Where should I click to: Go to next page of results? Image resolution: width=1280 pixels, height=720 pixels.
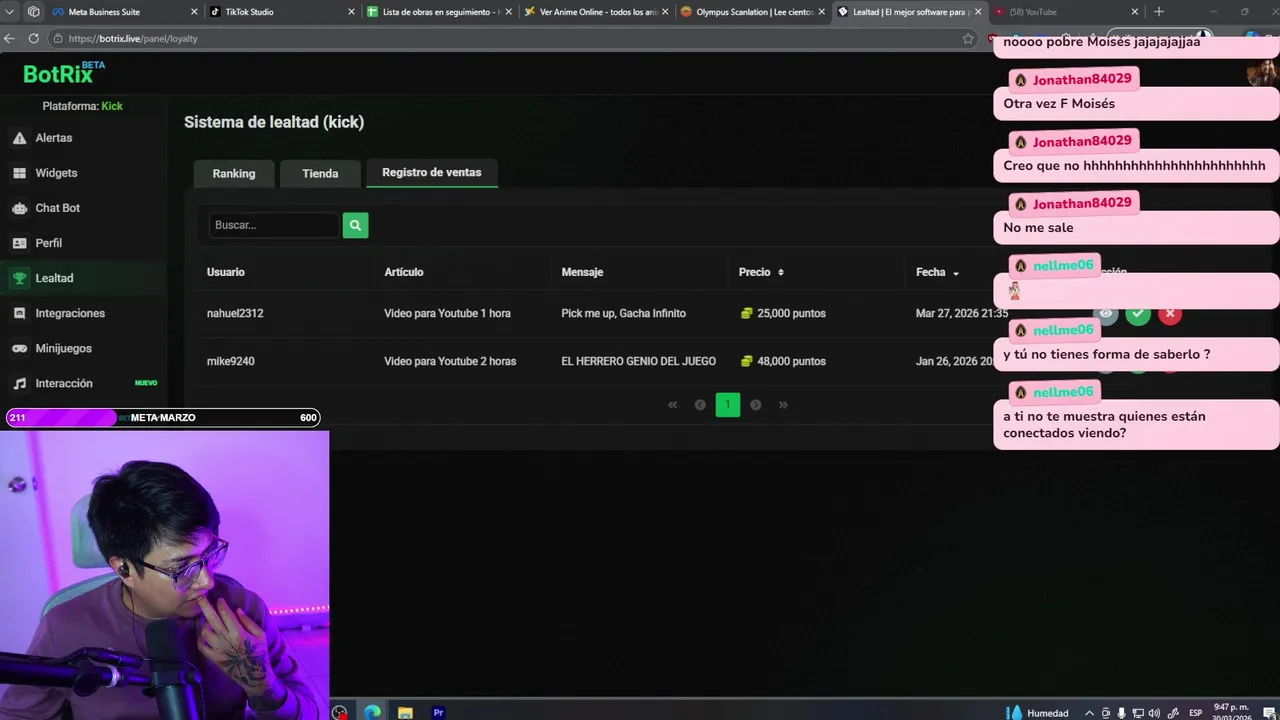pyautogui.click(x=756, y=405)
